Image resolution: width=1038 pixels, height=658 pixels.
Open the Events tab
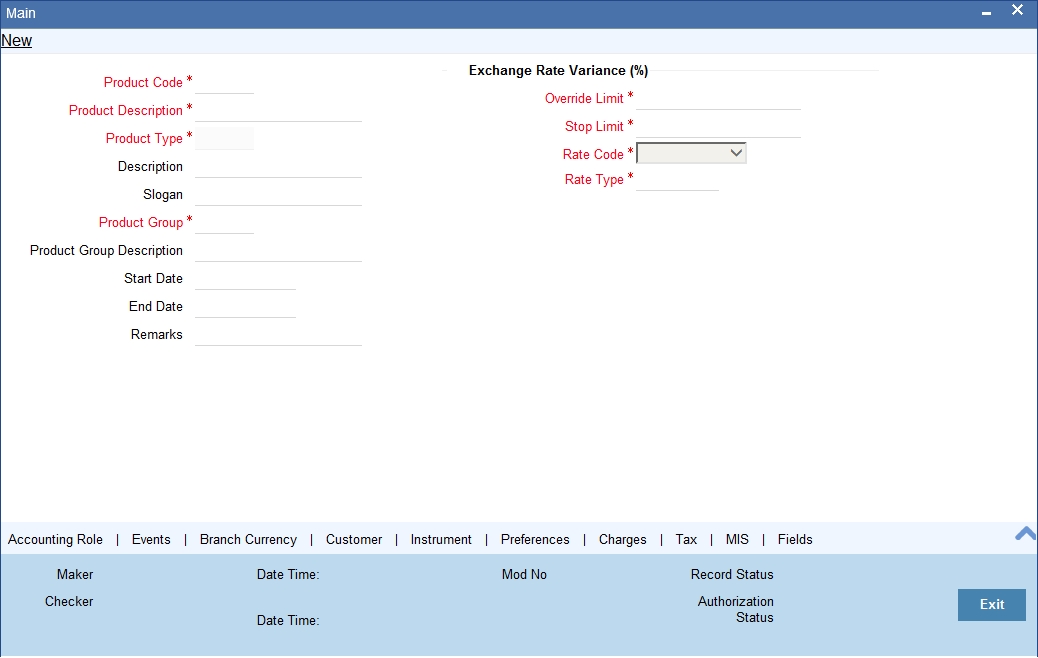click(x=151, y=539)
